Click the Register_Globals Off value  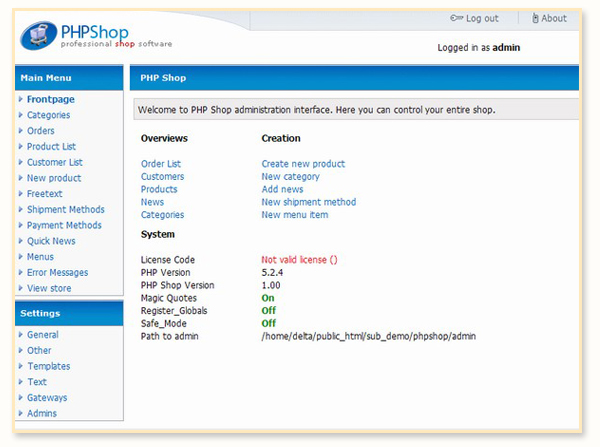[x=269, y=310]
